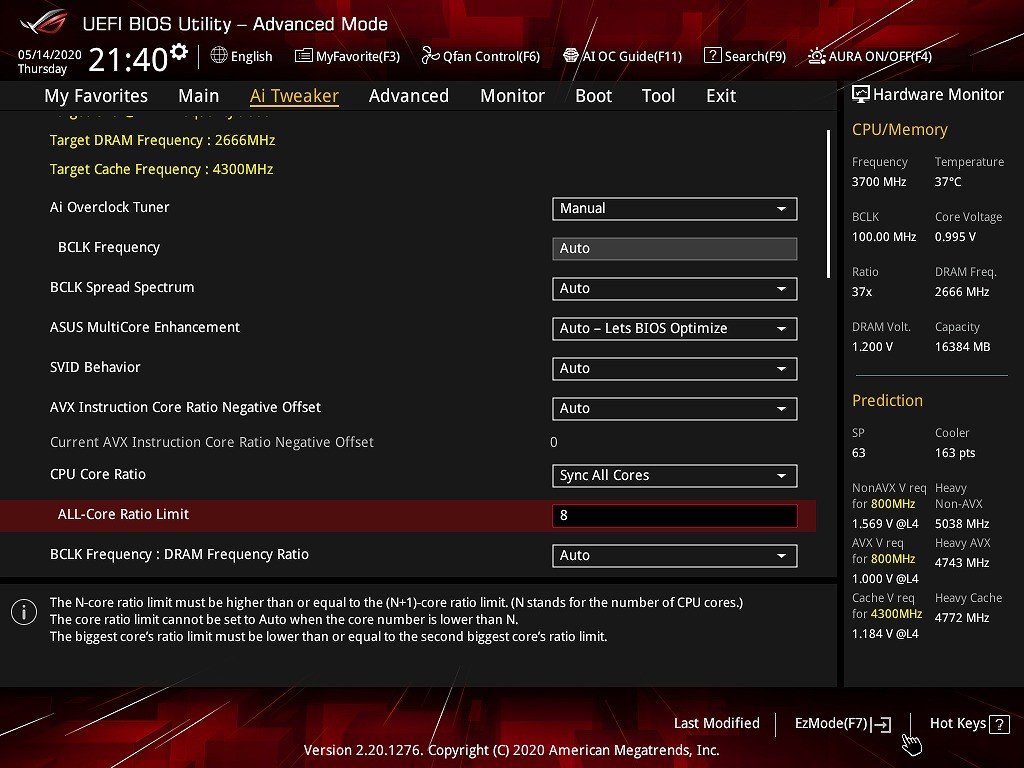Open the Advanced tab

[x=408, y=96]
